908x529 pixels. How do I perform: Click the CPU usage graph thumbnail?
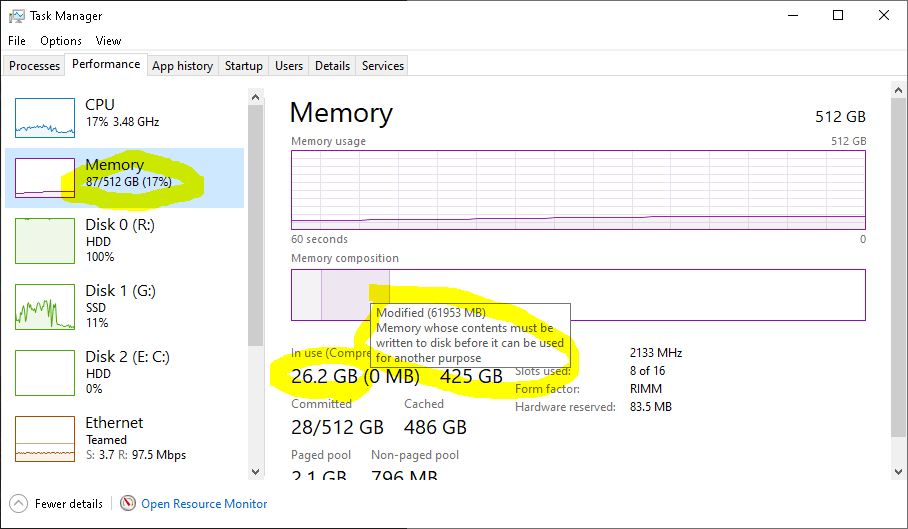[45, 117]
